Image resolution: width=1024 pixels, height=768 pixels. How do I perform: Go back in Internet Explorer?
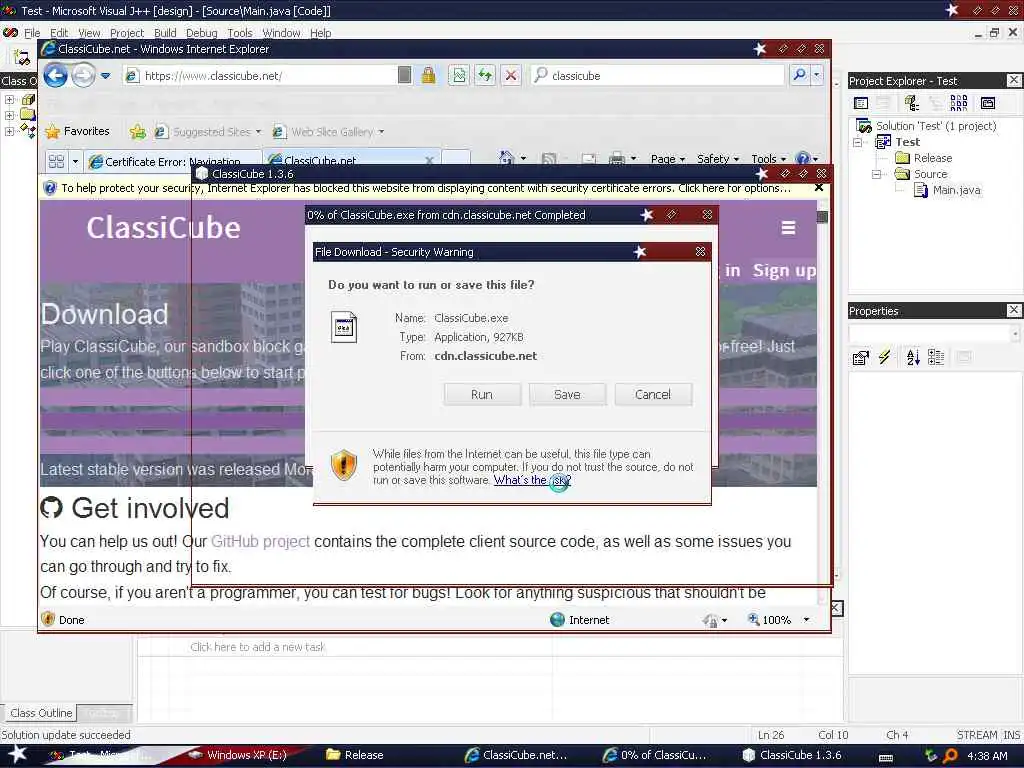point(56,76)
